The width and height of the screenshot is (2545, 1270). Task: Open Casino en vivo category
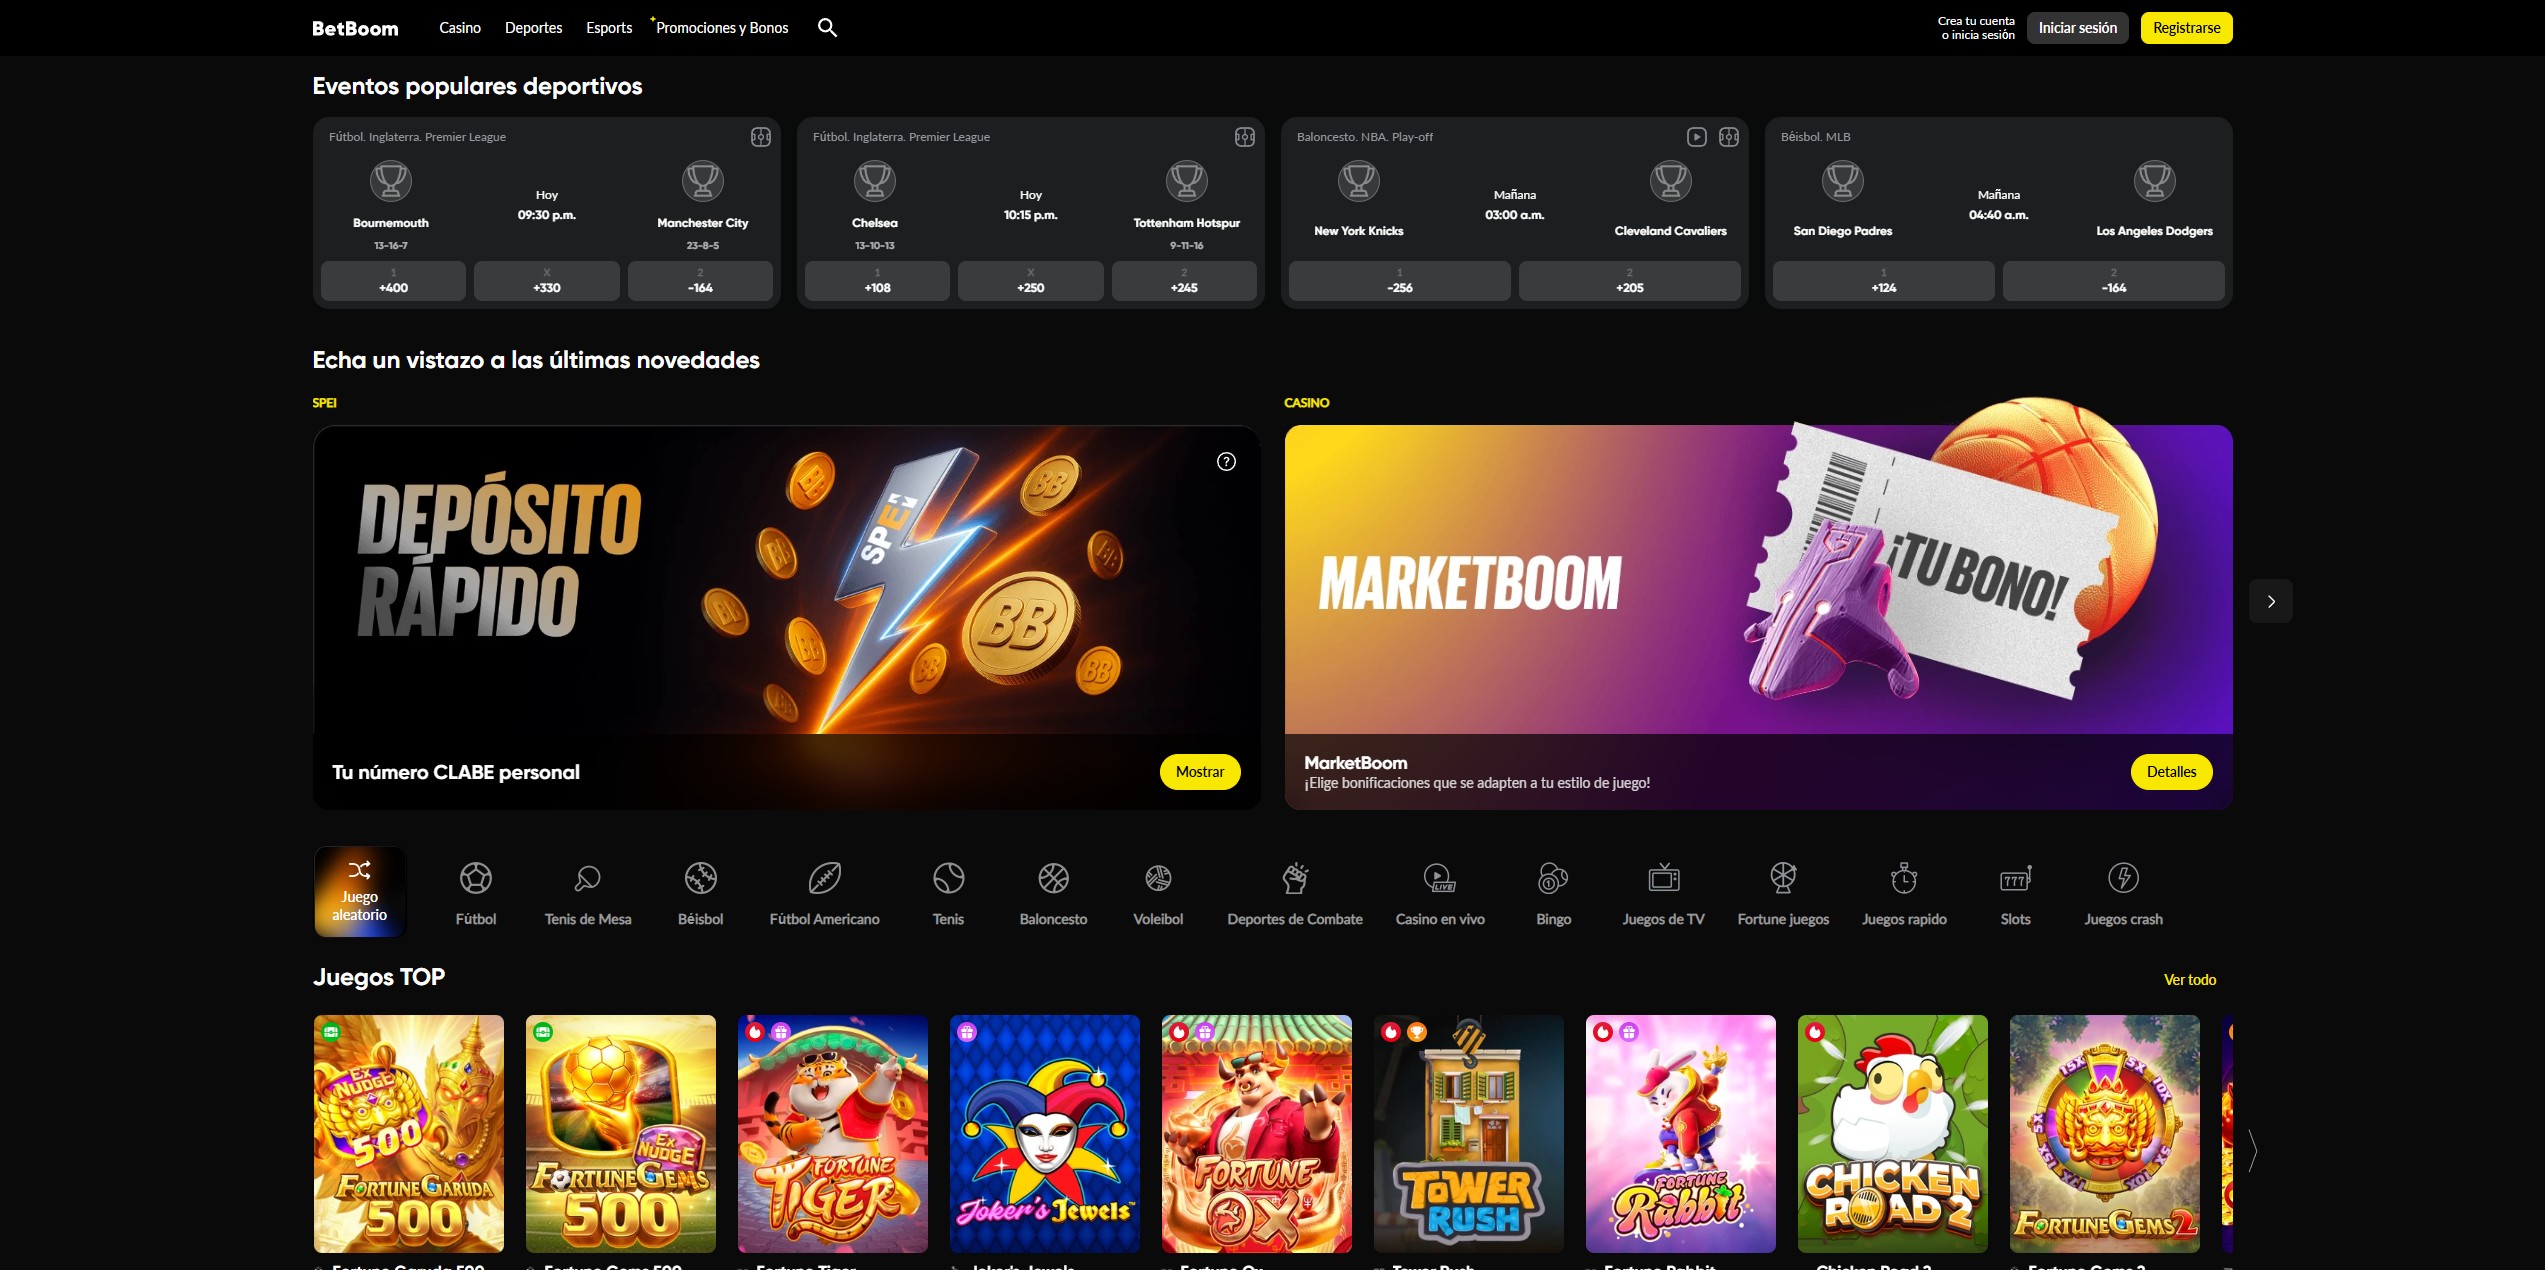(1440, 893)
